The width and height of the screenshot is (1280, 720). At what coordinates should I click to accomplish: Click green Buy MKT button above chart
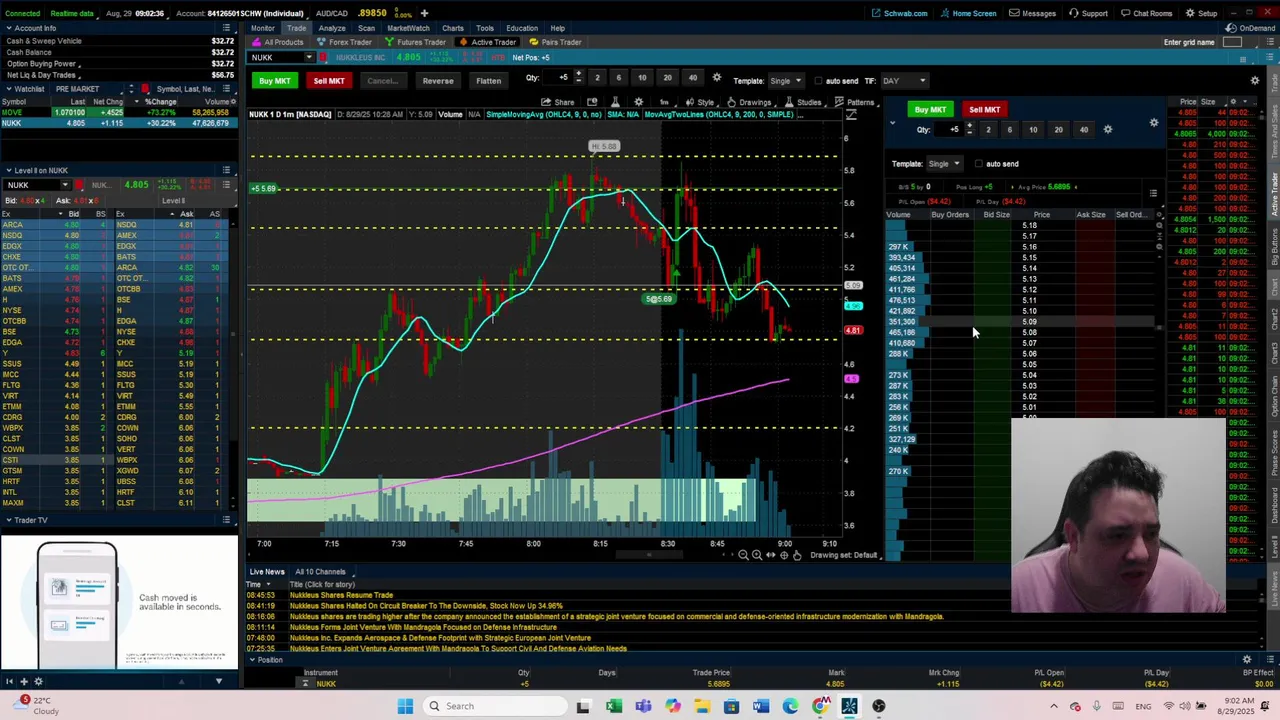275,81
